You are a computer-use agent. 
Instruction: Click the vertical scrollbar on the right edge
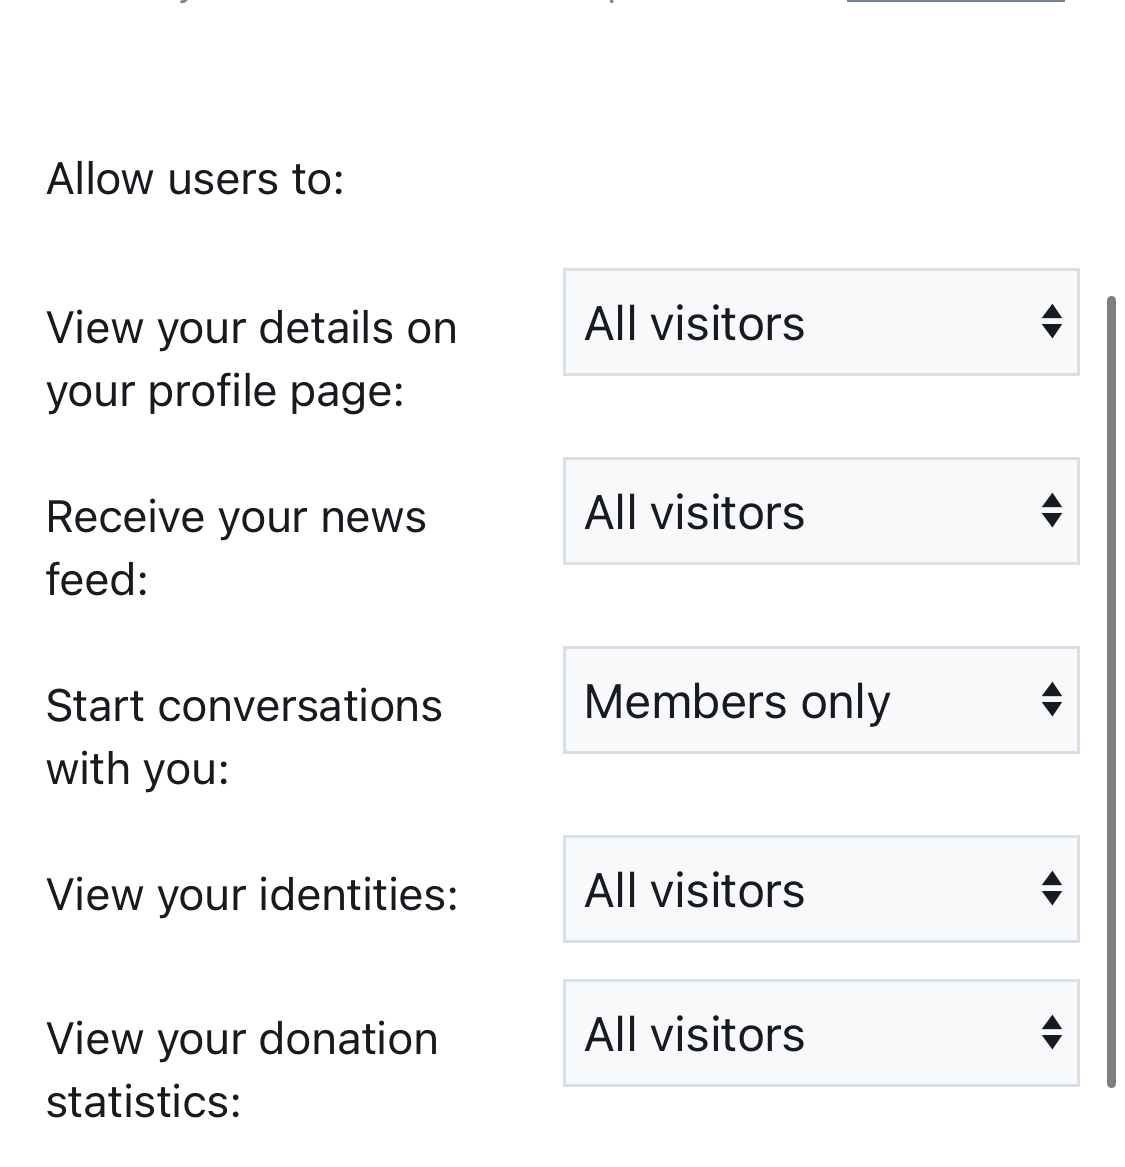tap(1111, 692)
